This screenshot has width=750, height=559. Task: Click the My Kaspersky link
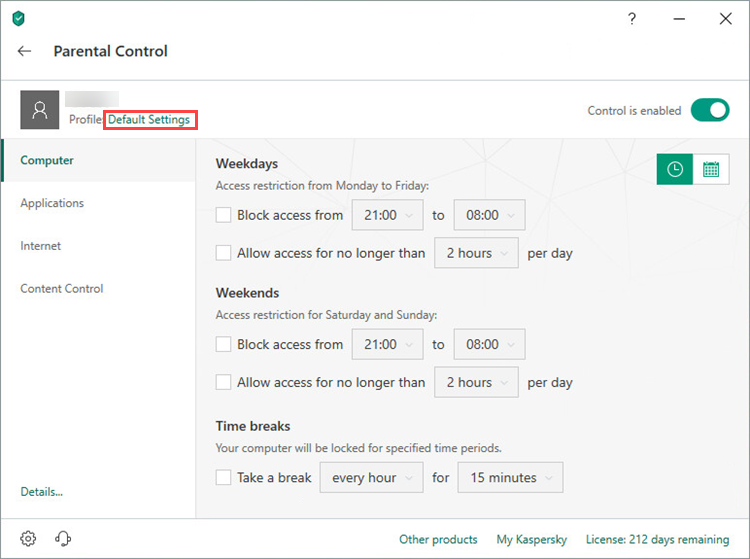(x=531, y=539)
